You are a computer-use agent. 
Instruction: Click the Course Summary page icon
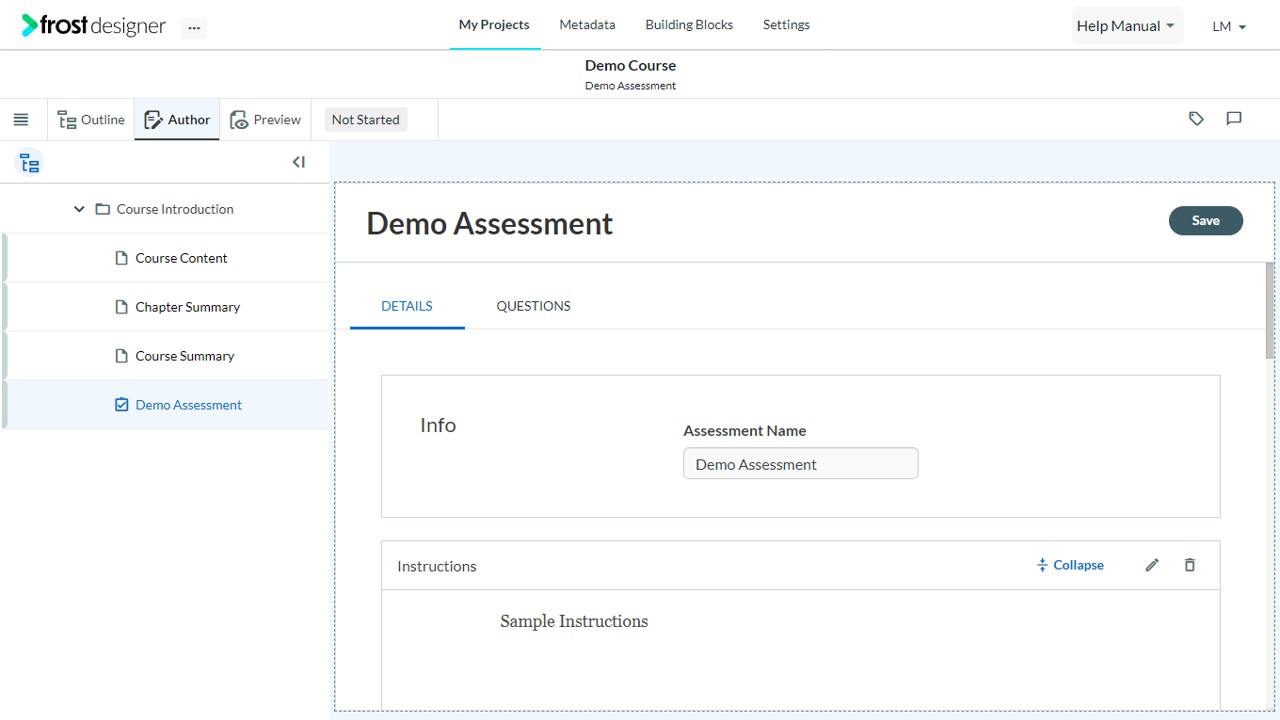(122, 356)
